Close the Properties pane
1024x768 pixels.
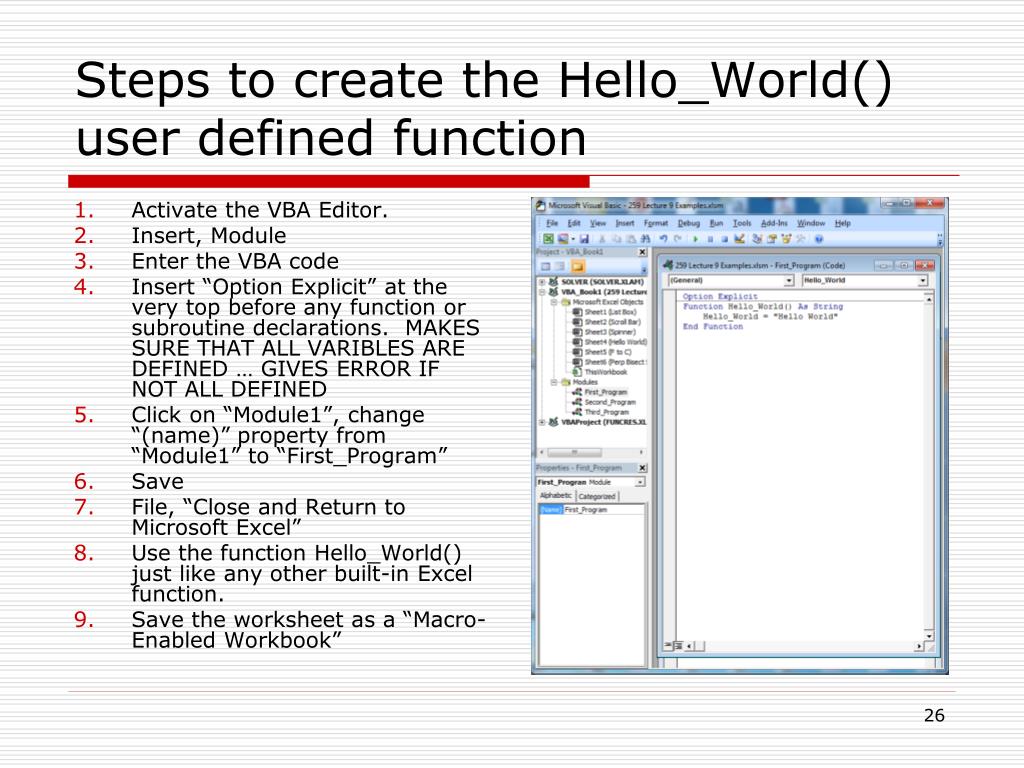[x=642, y=467]
